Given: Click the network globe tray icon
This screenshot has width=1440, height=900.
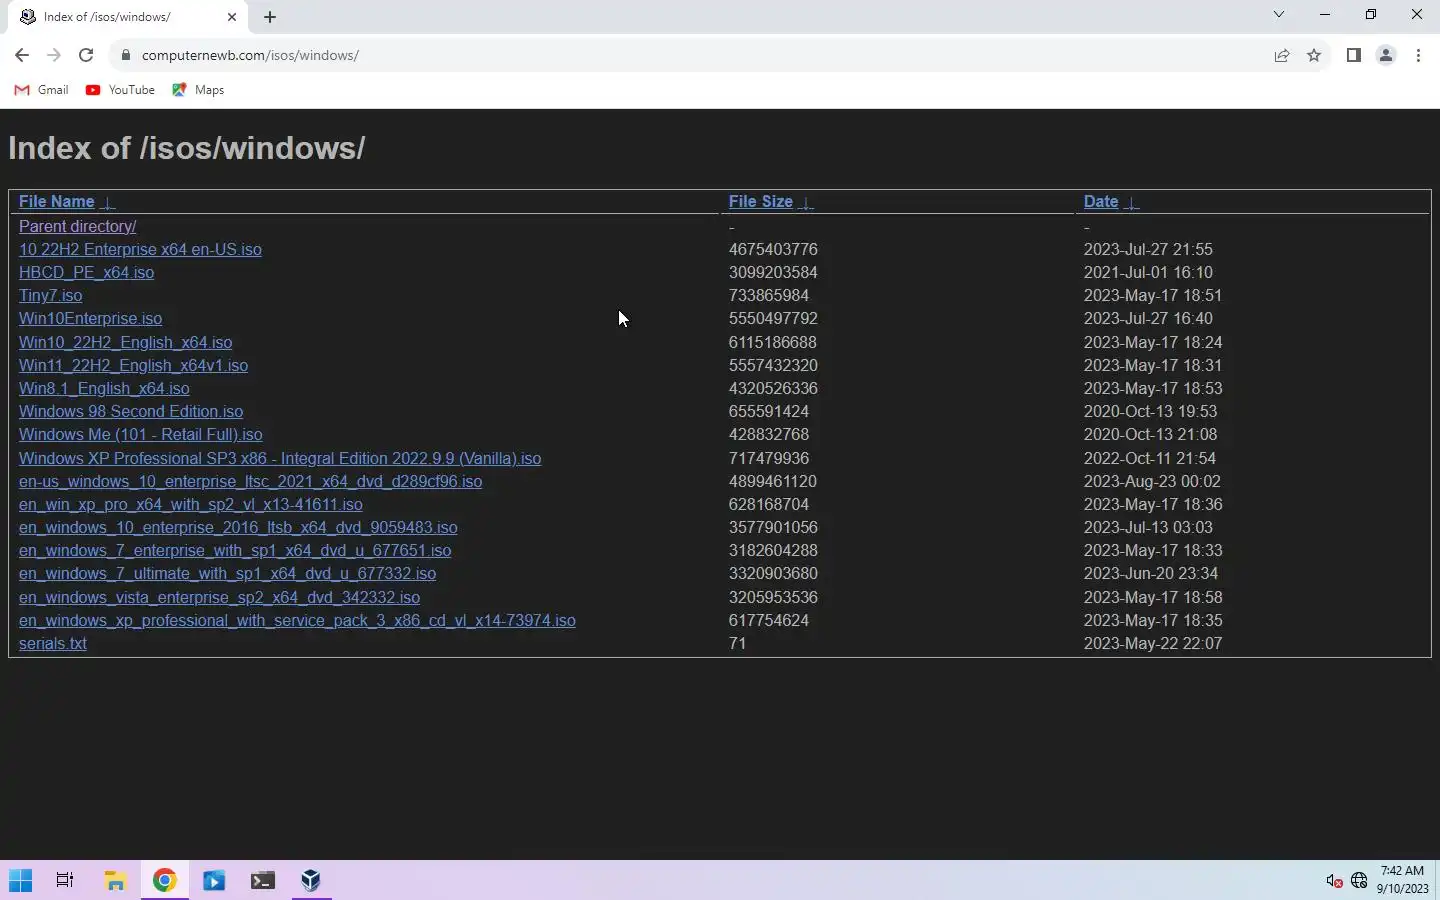Looking at the screenshot, I should pos(1359,881).
